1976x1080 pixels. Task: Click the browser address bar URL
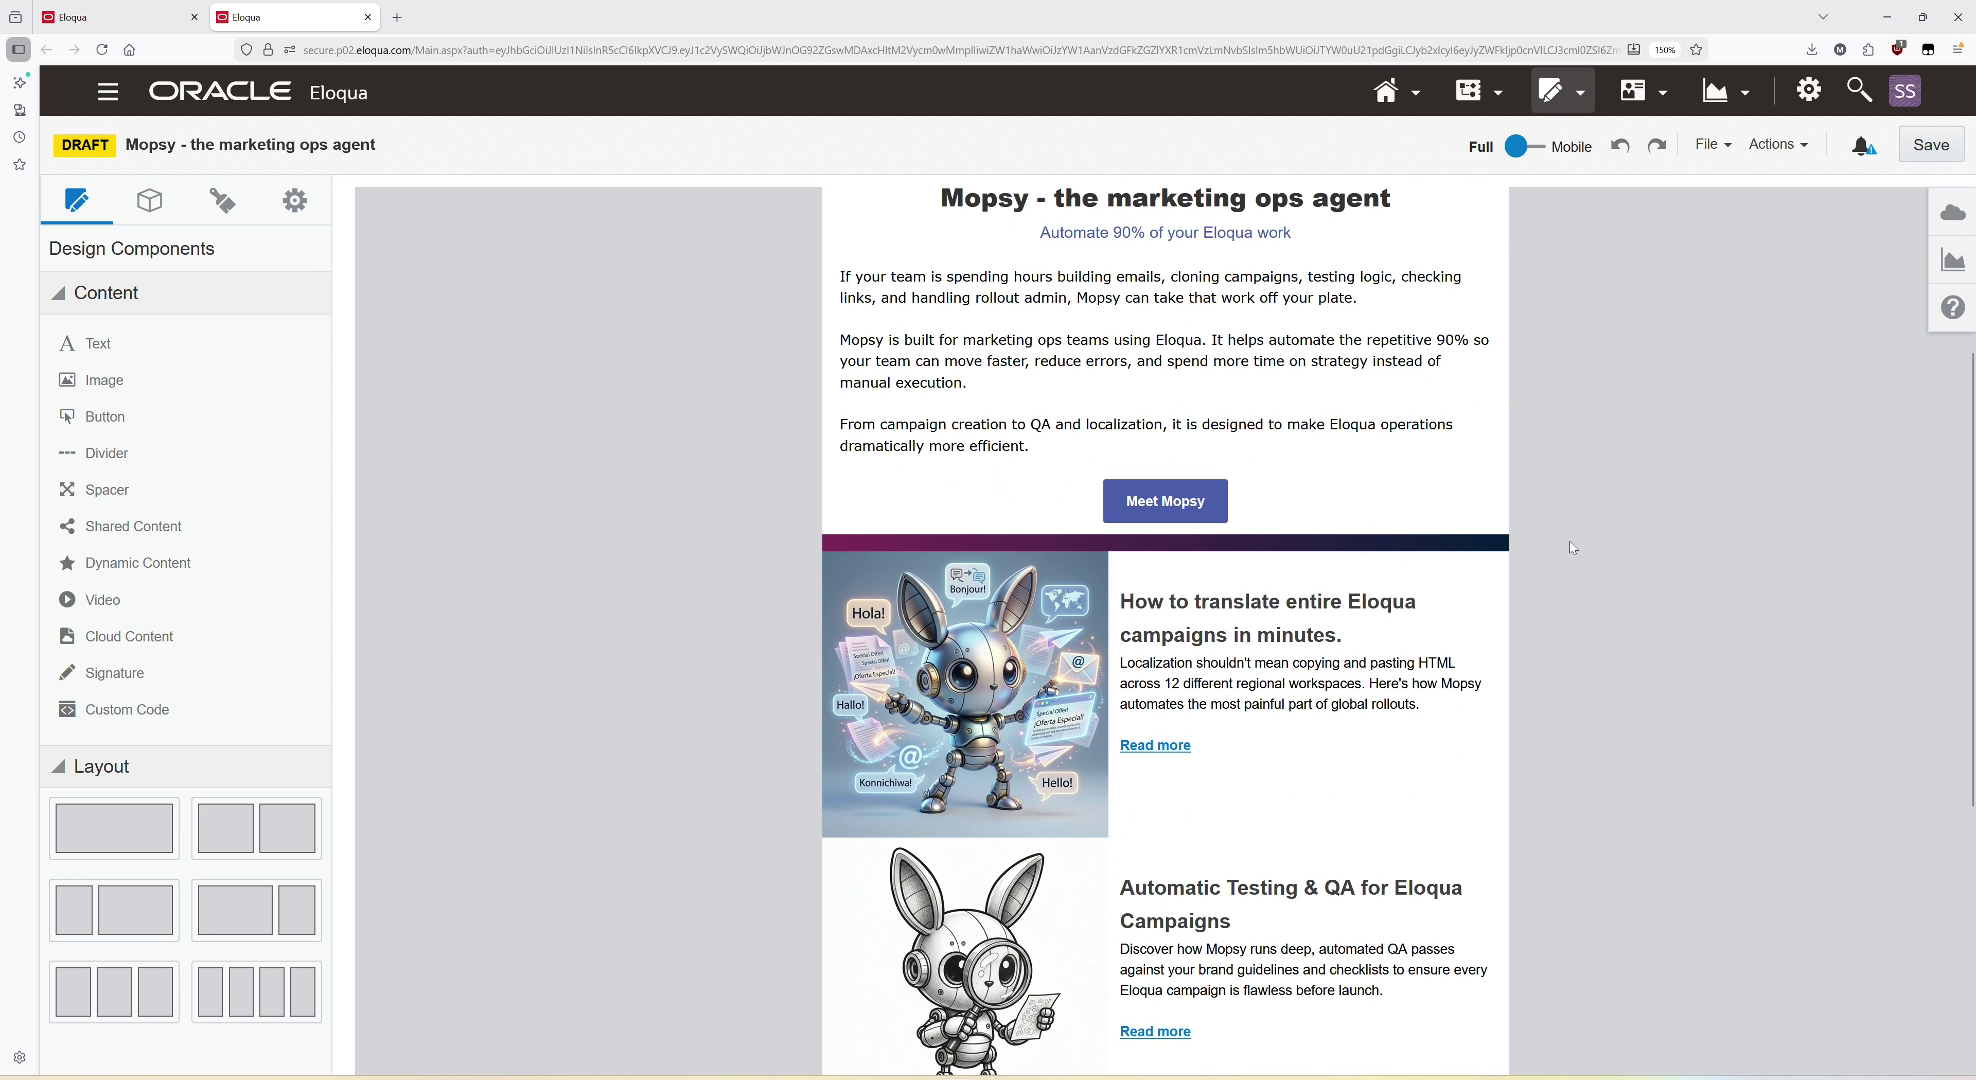[960, 49]
